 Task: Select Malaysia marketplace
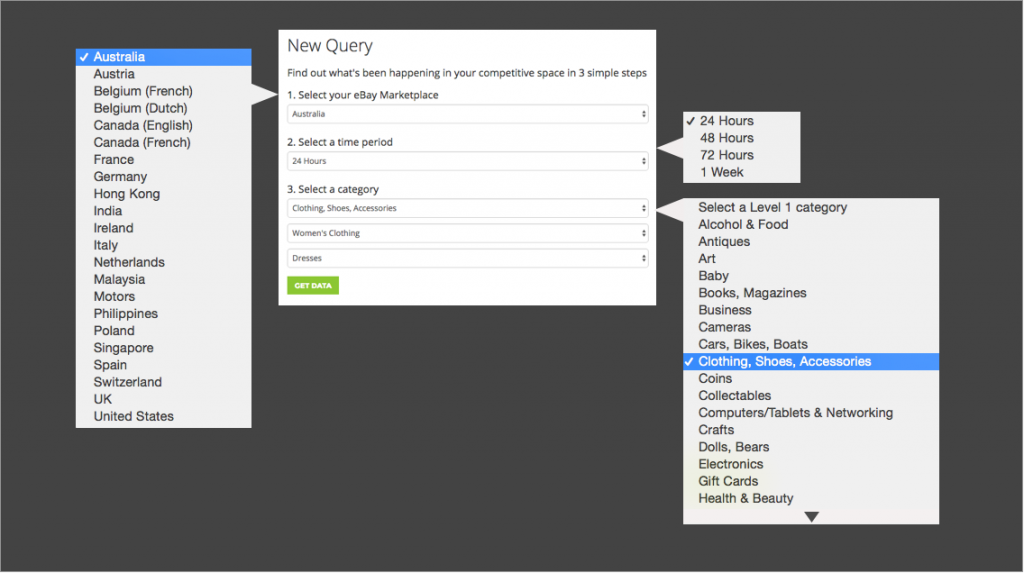tap(163, 280)
